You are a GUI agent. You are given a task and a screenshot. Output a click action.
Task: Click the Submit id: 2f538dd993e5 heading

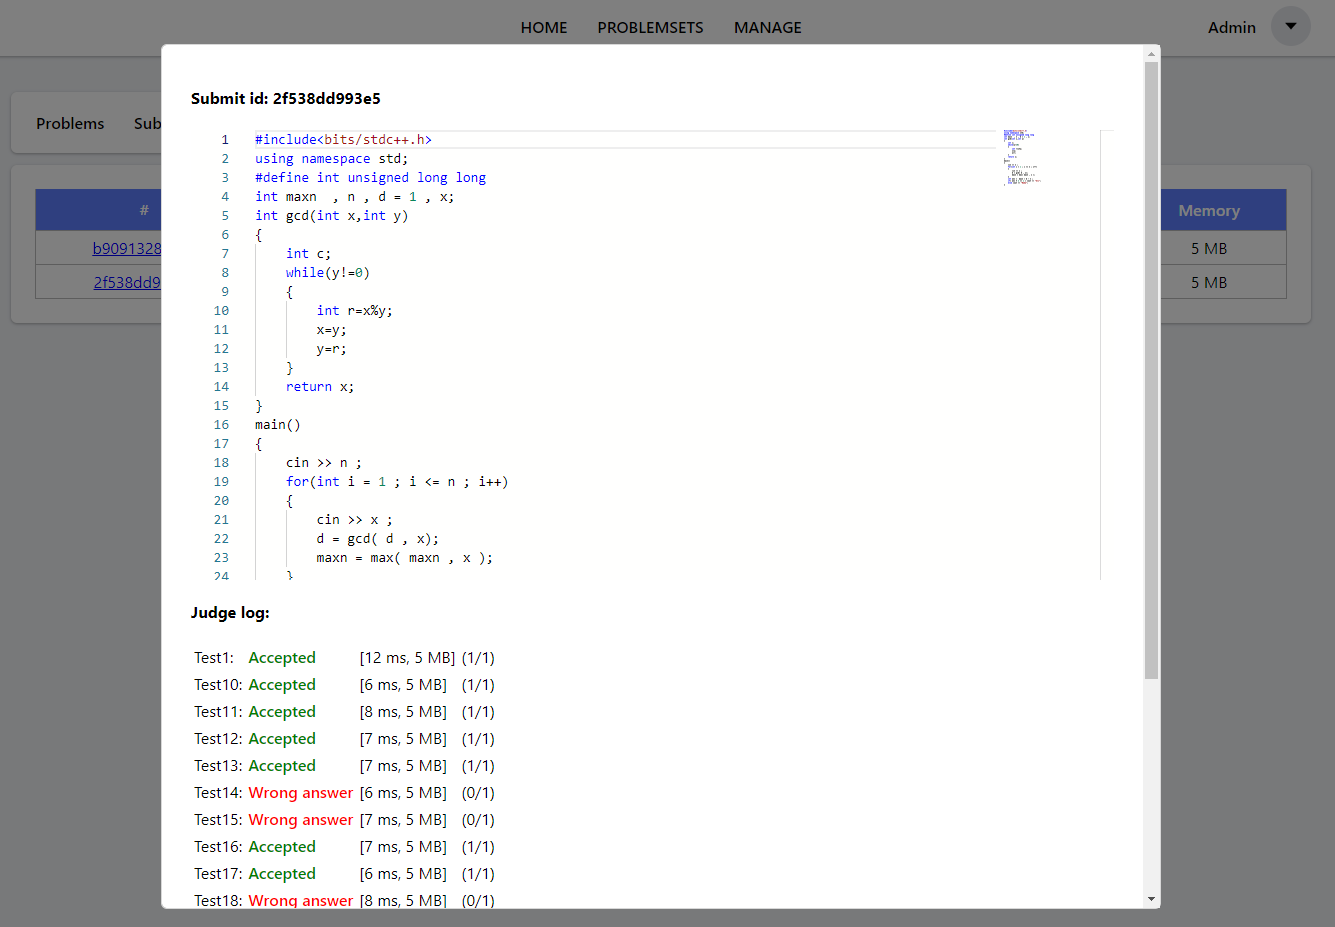[x=286, y=98]
